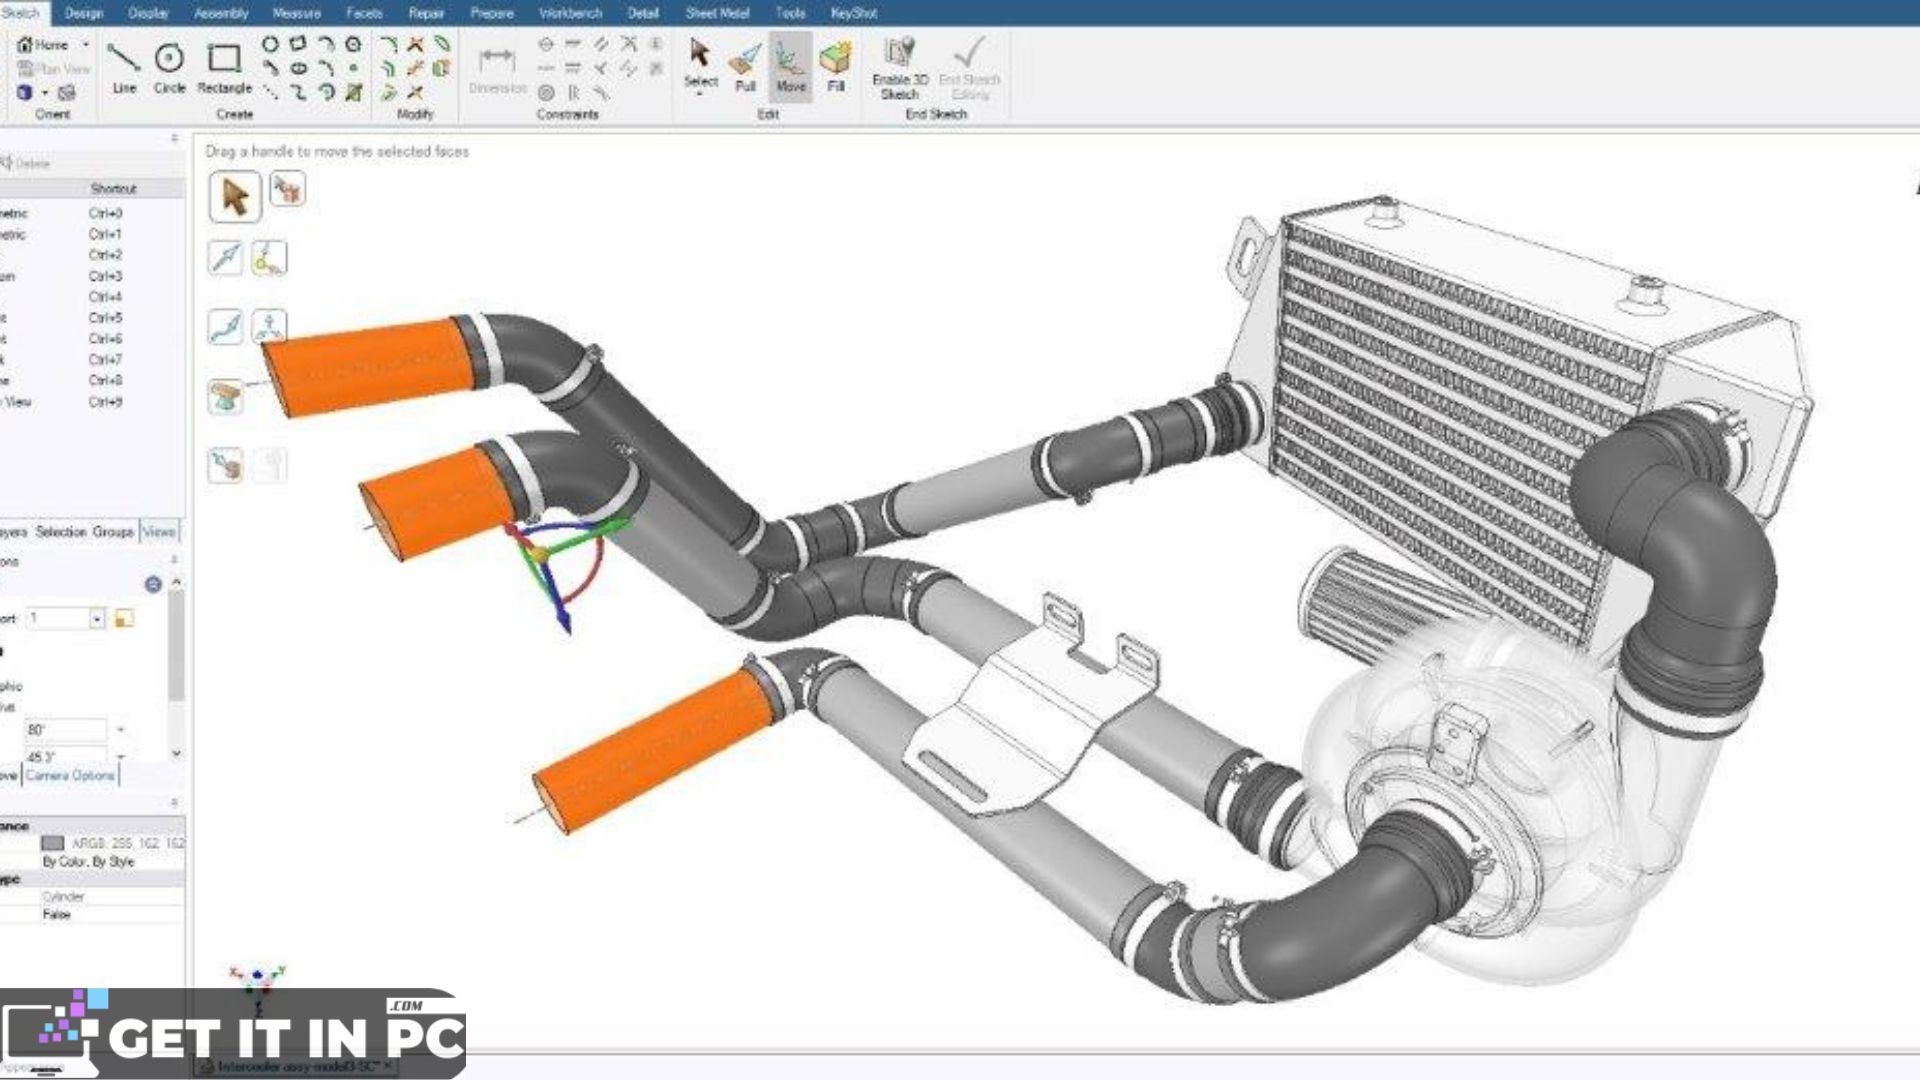Open the Display ribbon tab
This screenshot has width=1920, height=1080.
(148, 13)
